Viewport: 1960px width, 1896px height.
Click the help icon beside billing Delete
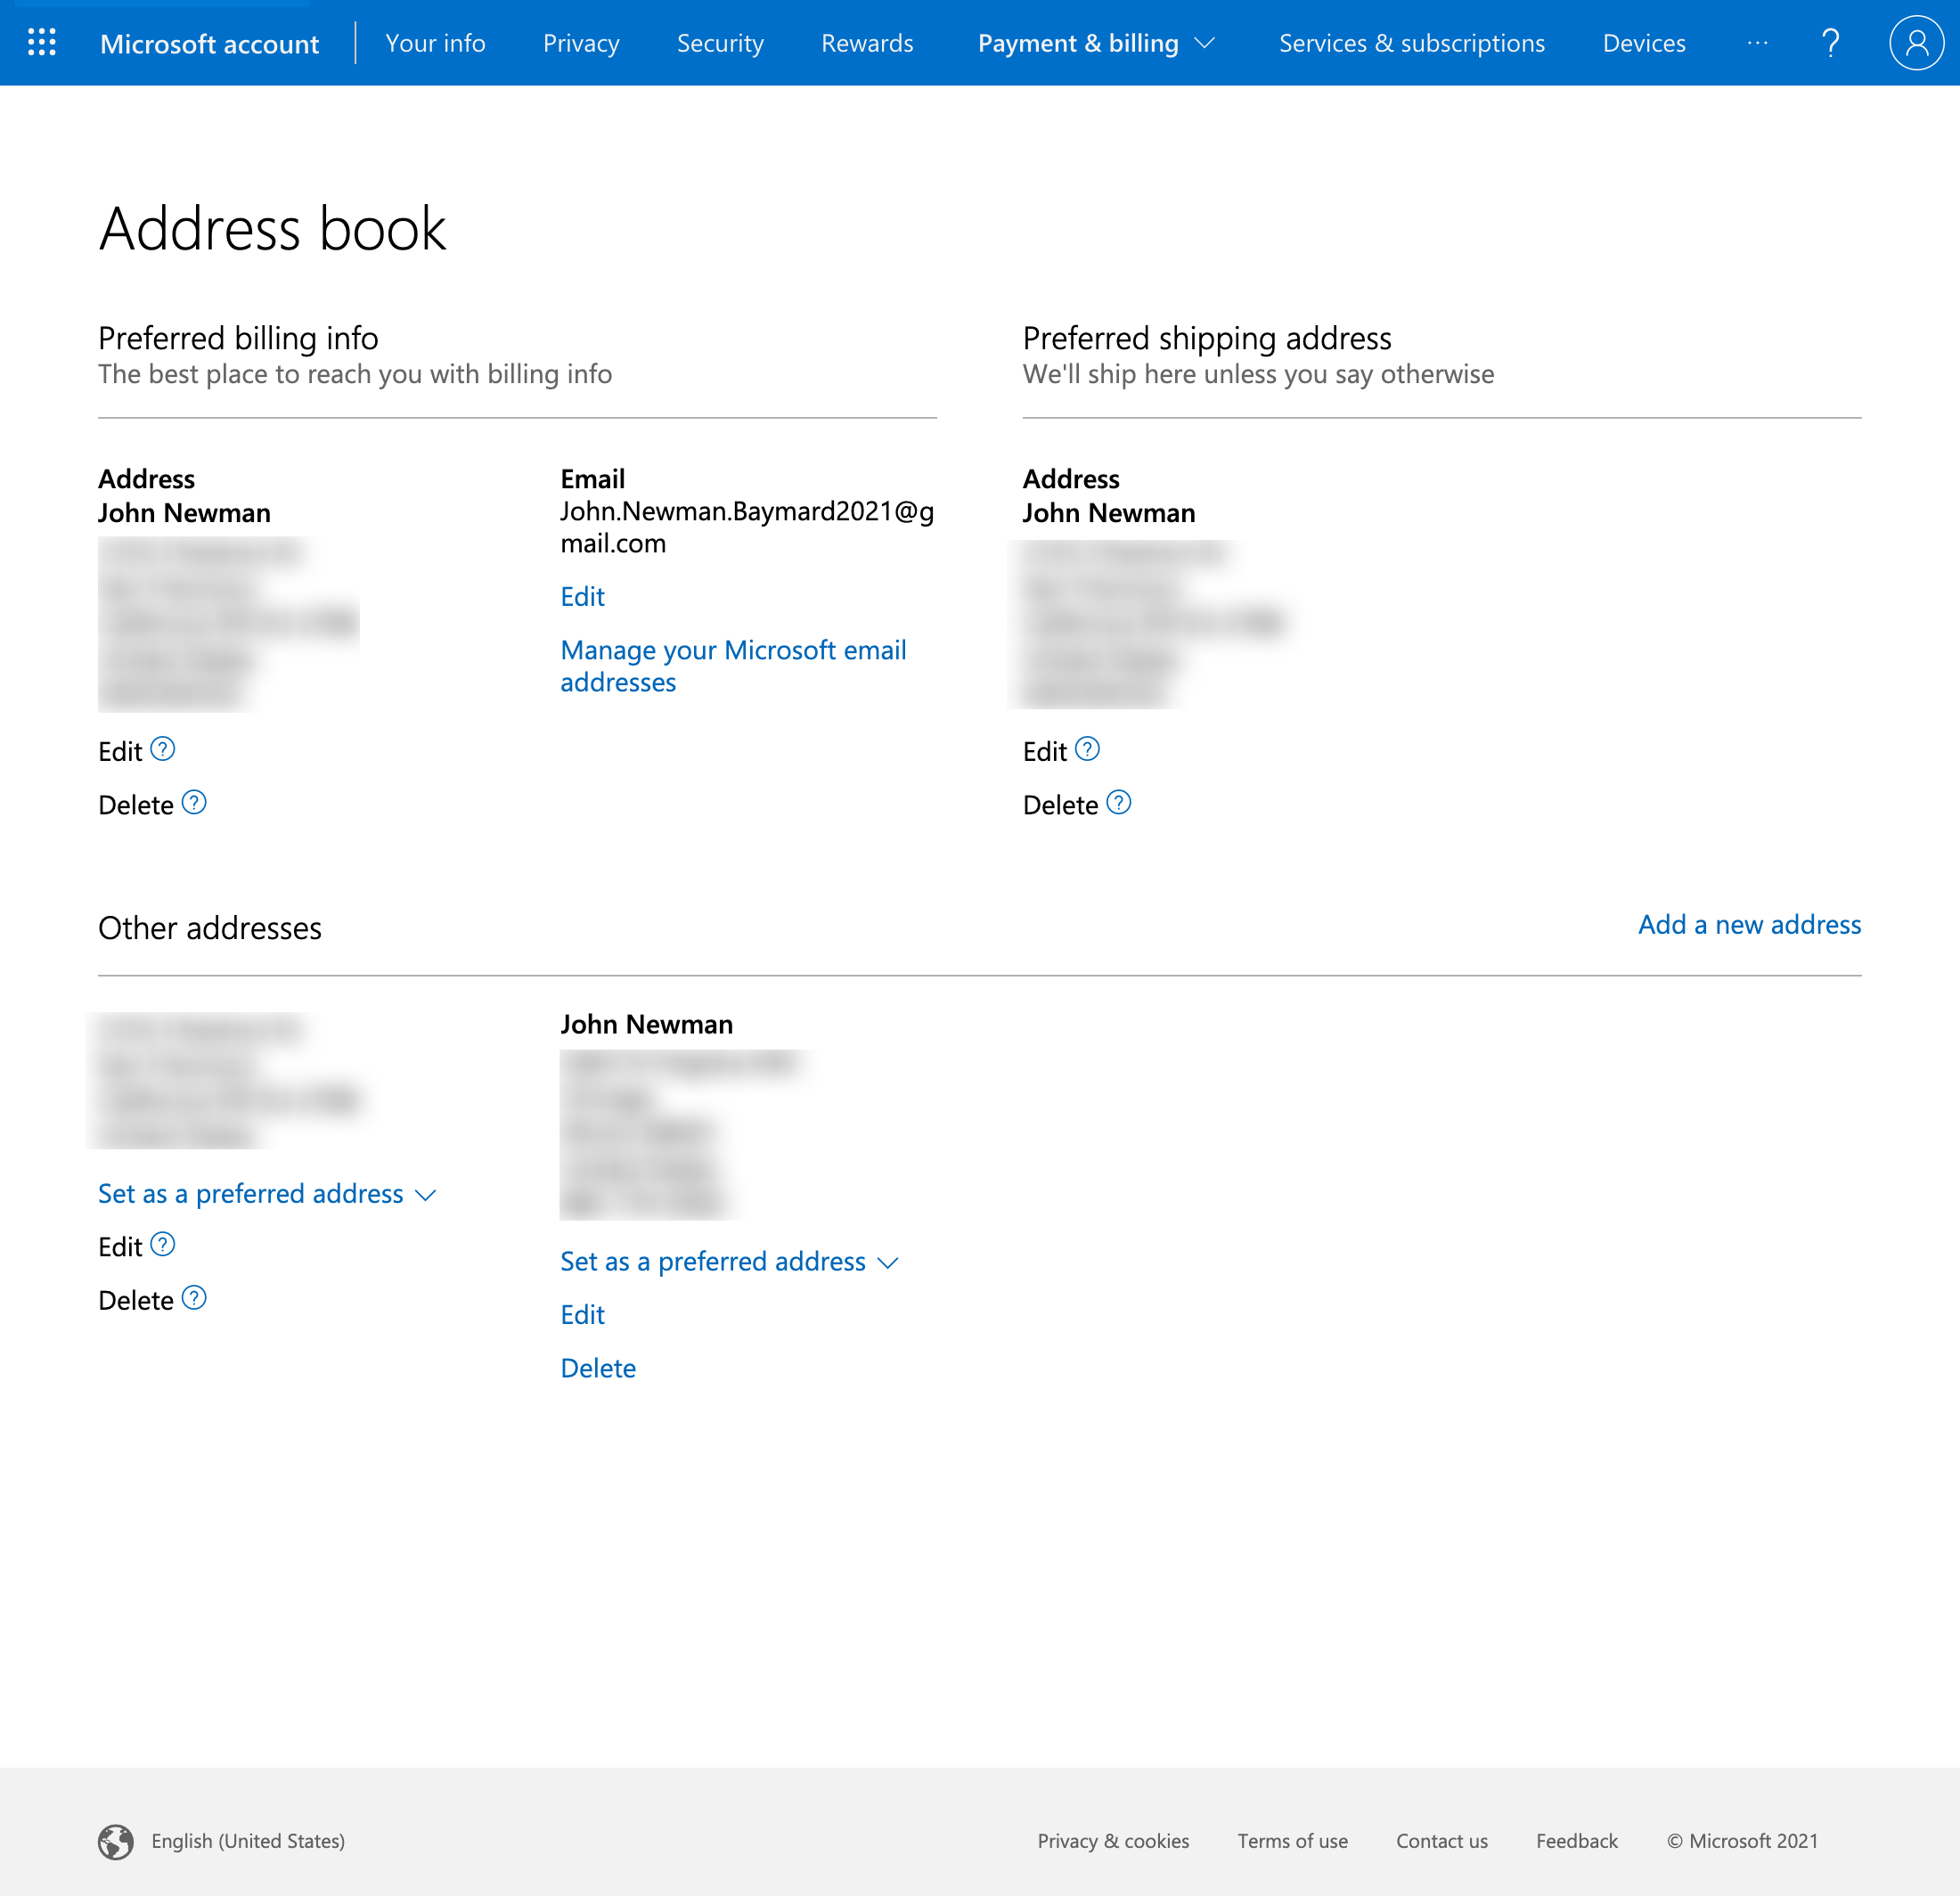pyautogui.click(x=194, y=803)
